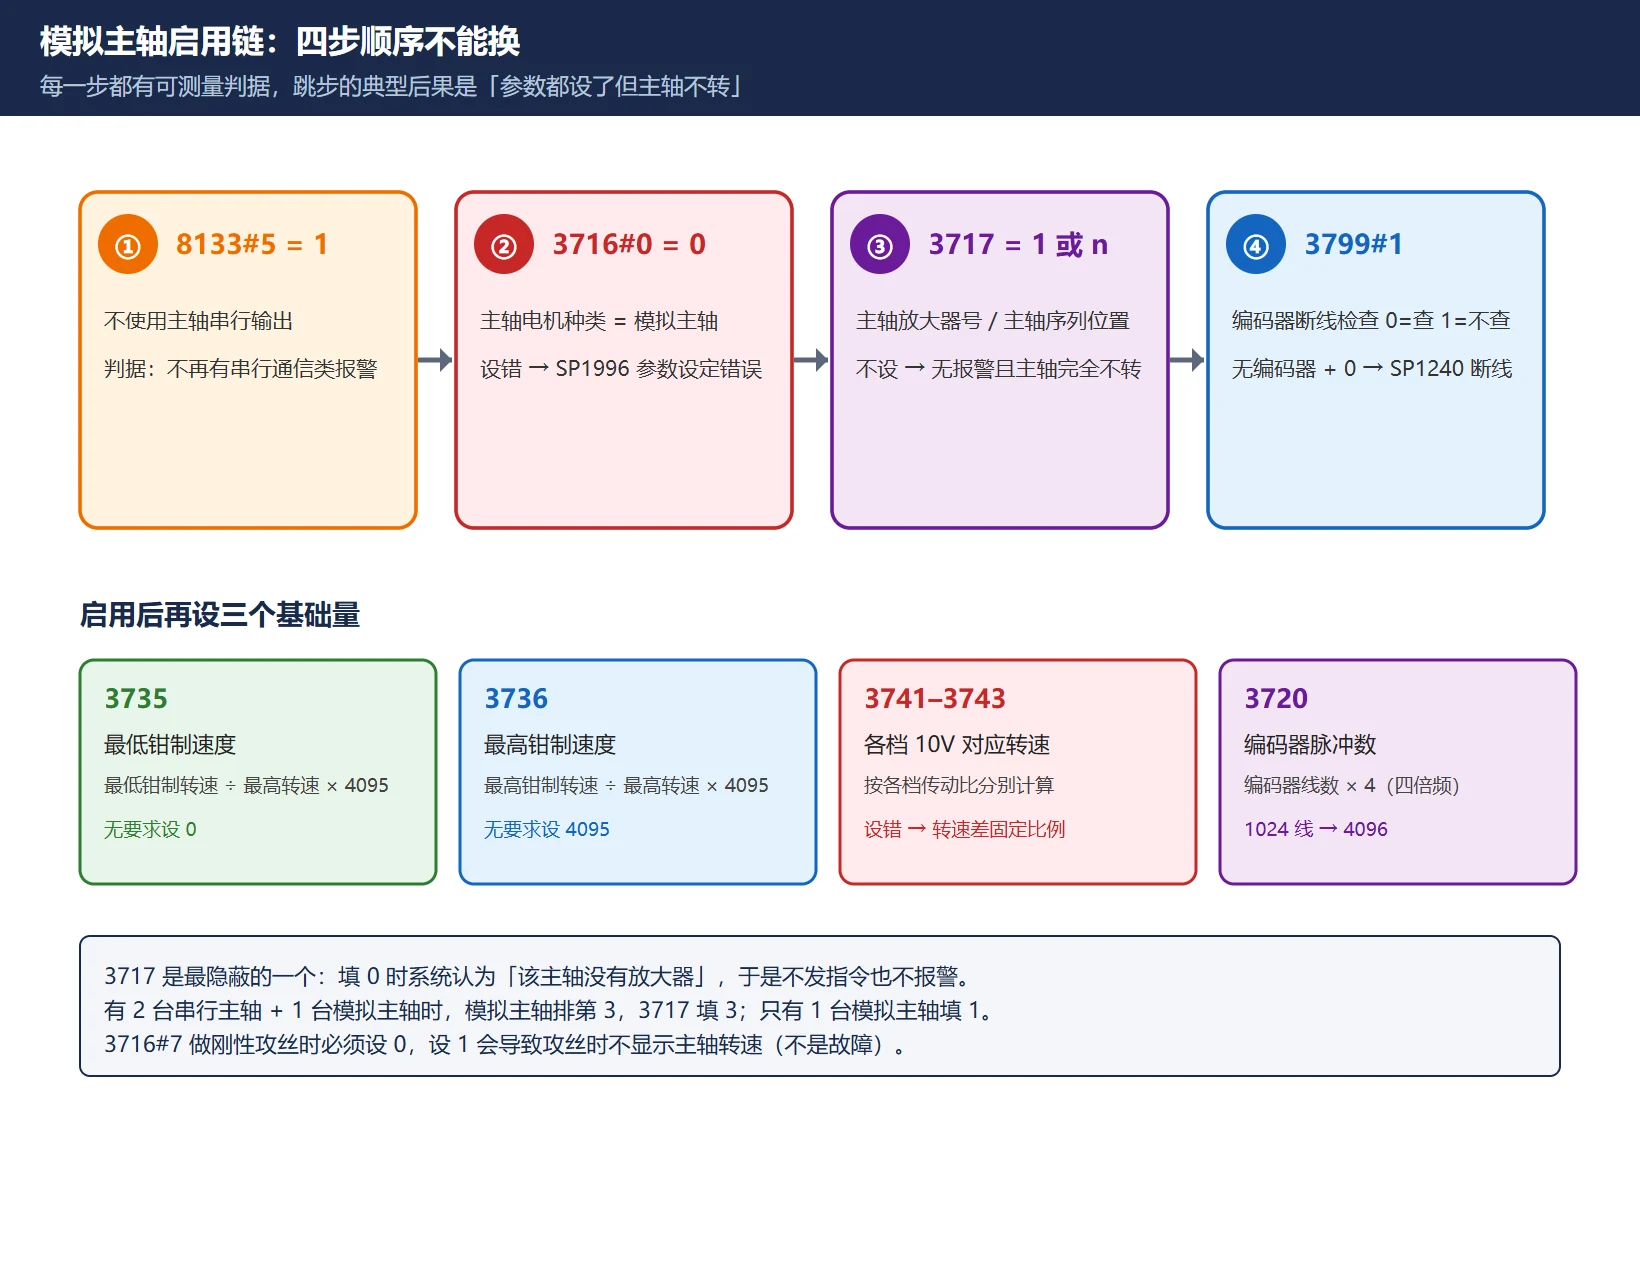Viewport: 1640px width, 1280px height.
Task: Click the section title '启用后再设三个基础量'
Action: [x=220, y=615]
